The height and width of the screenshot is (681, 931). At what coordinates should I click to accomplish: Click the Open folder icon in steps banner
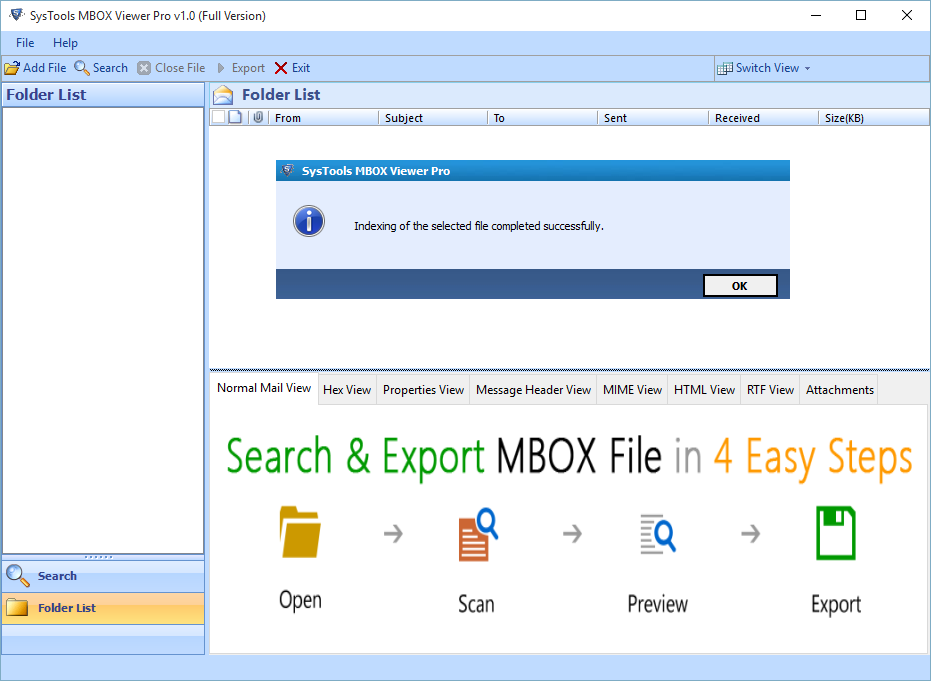point(300,532)
